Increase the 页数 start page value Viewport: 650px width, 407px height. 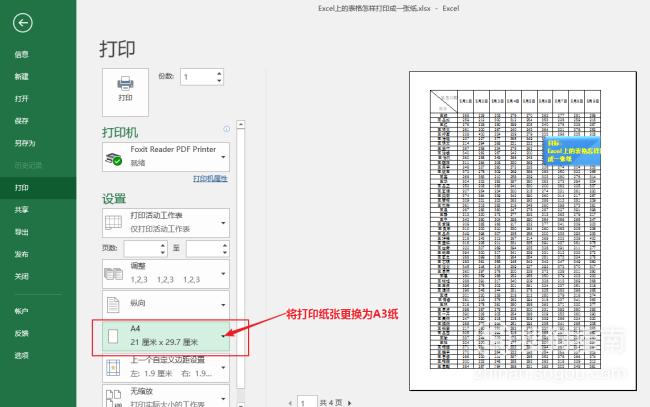click(x=163, y=245)
